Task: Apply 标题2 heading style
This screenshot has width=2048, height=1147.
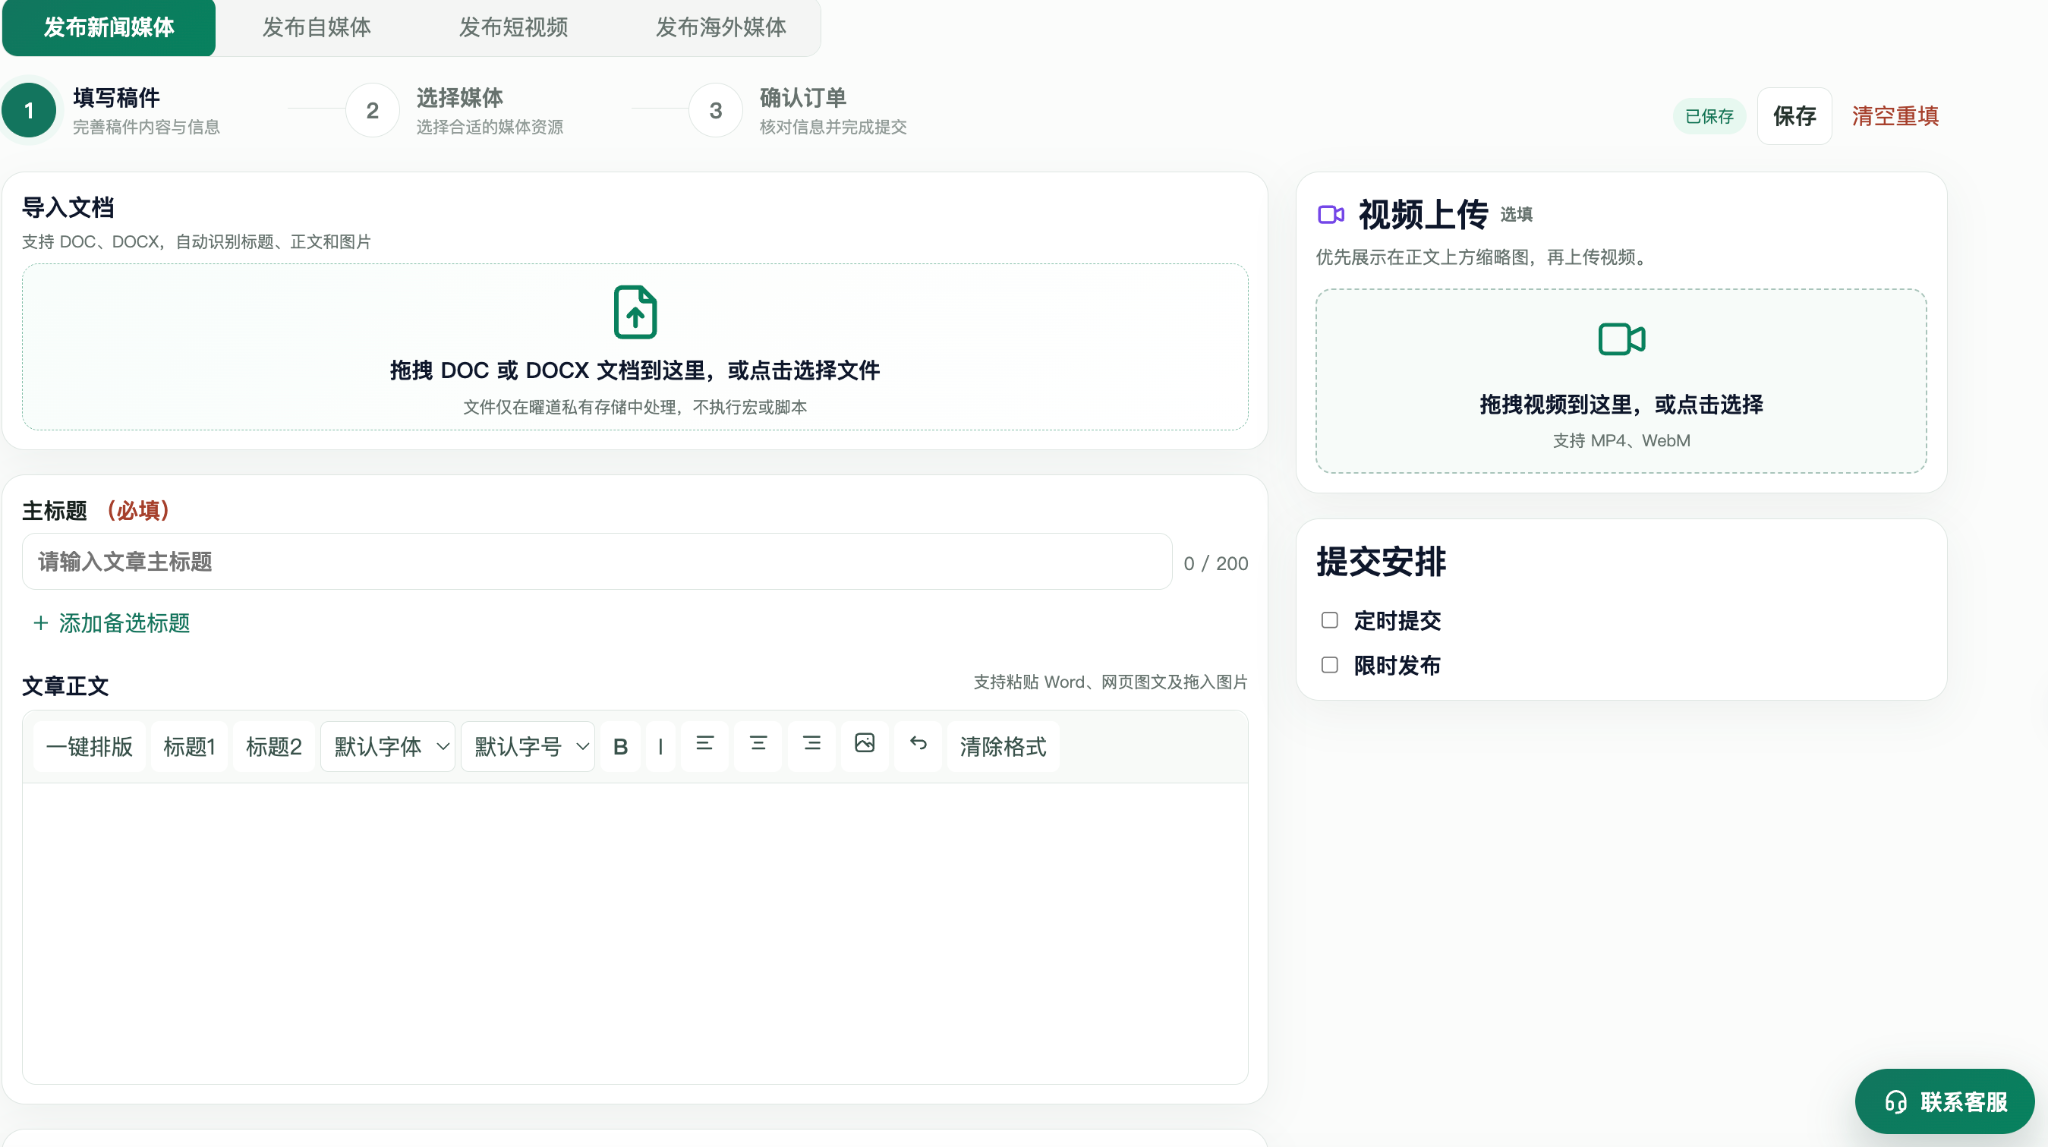Action: coord(274,746)
